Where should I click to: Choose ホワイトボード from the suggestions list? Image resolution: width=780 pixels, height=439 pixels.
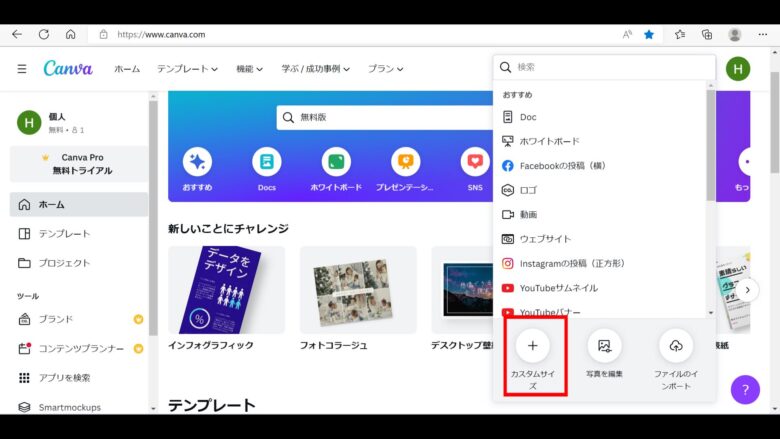click(599, 141)
